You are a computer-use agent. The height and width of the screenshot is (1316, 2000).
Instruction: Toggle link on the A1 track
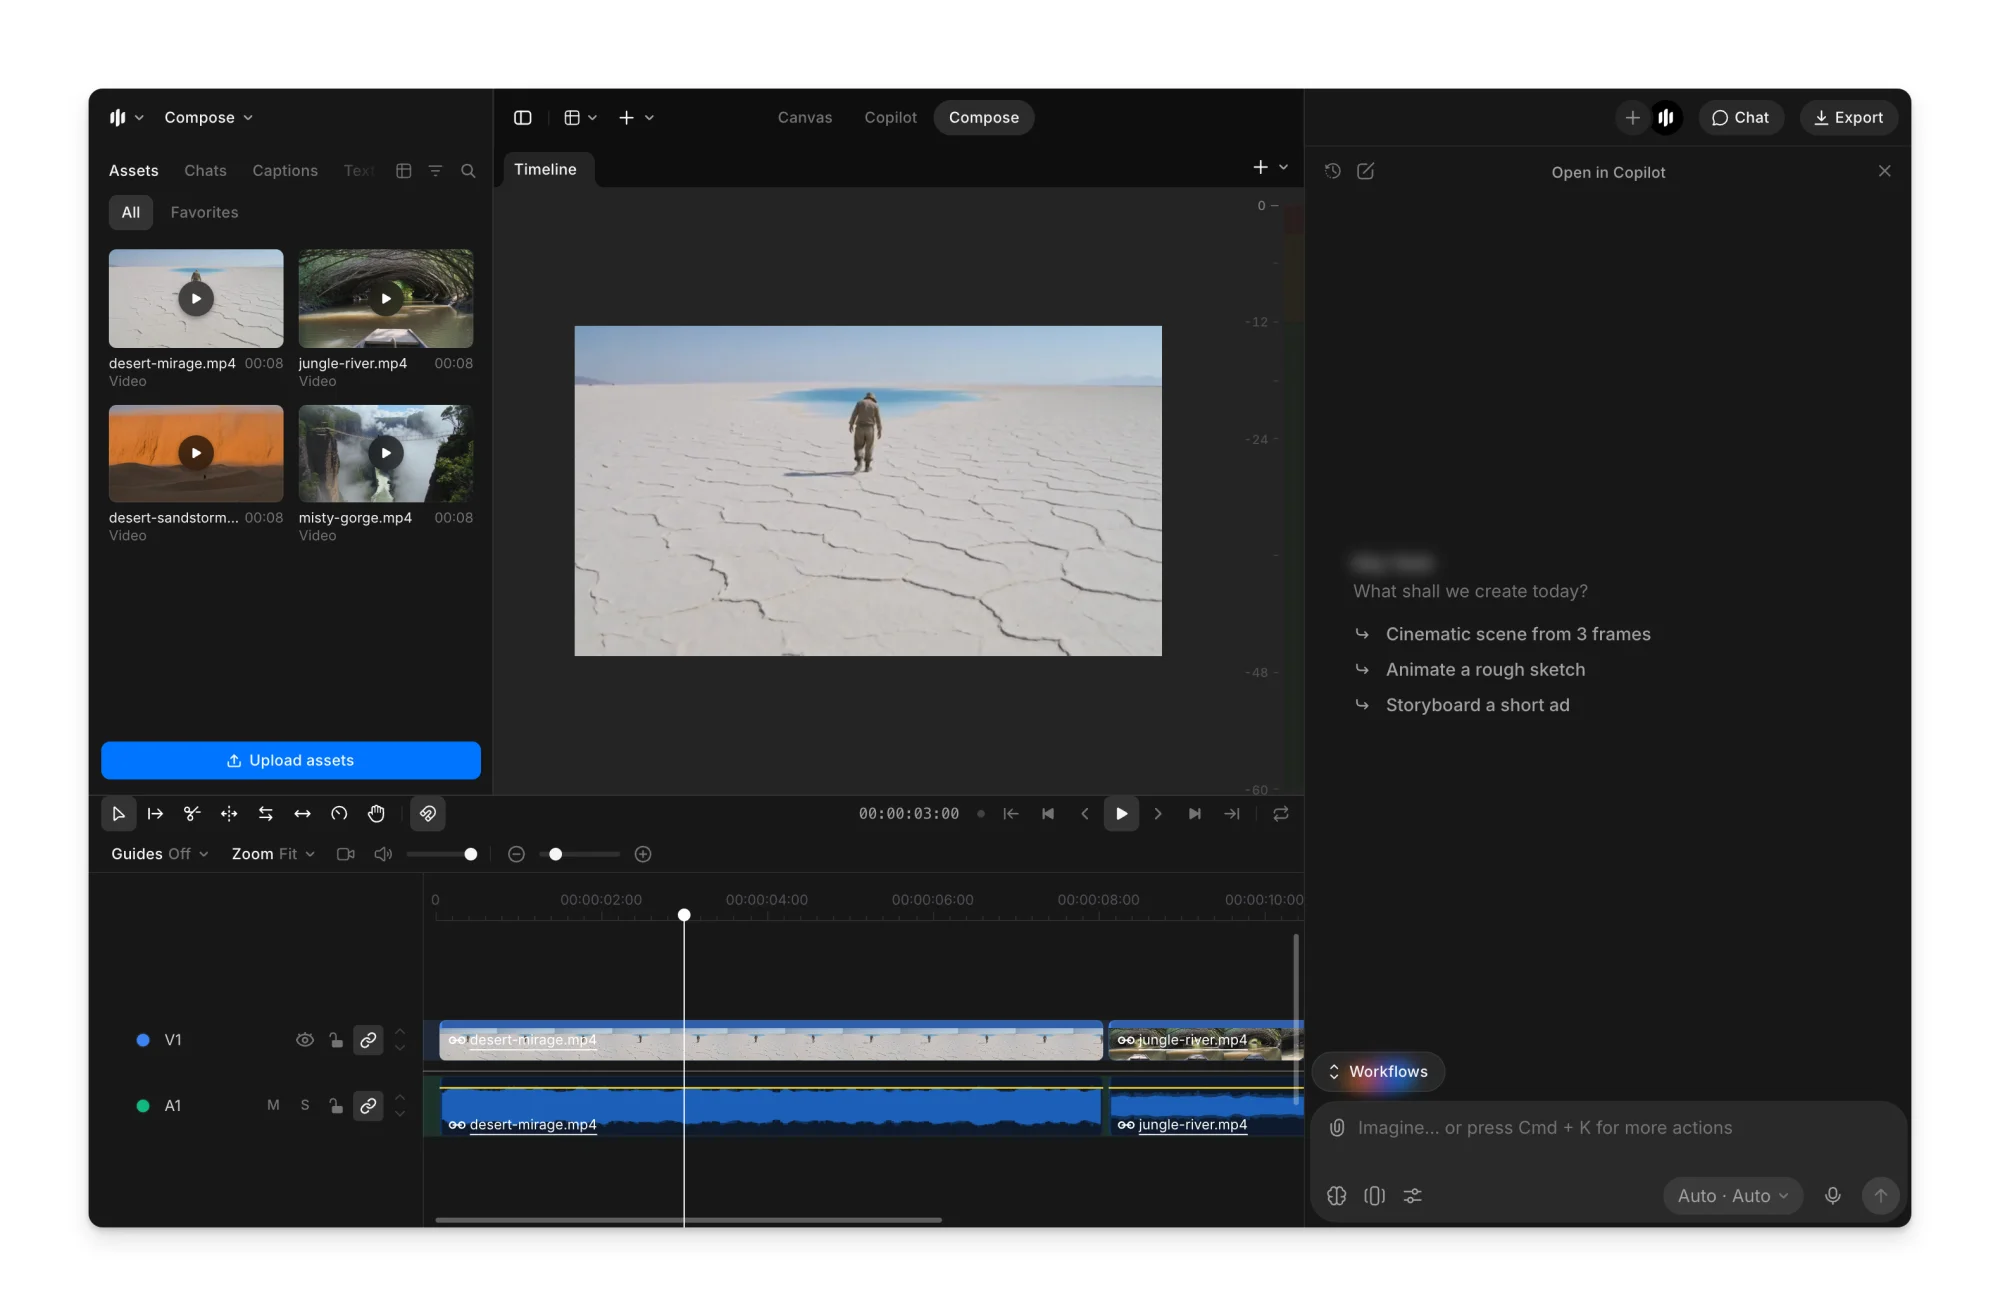click(368, 1105)
